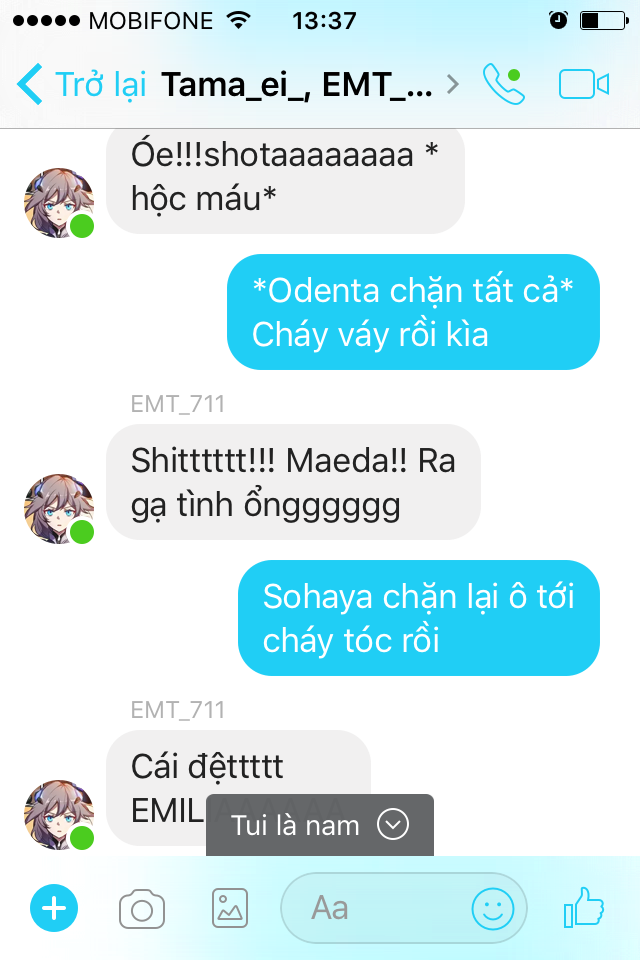
Task: Select the 'Odenta chặn tất cả' blue bubble
Action: coord(413,312)
